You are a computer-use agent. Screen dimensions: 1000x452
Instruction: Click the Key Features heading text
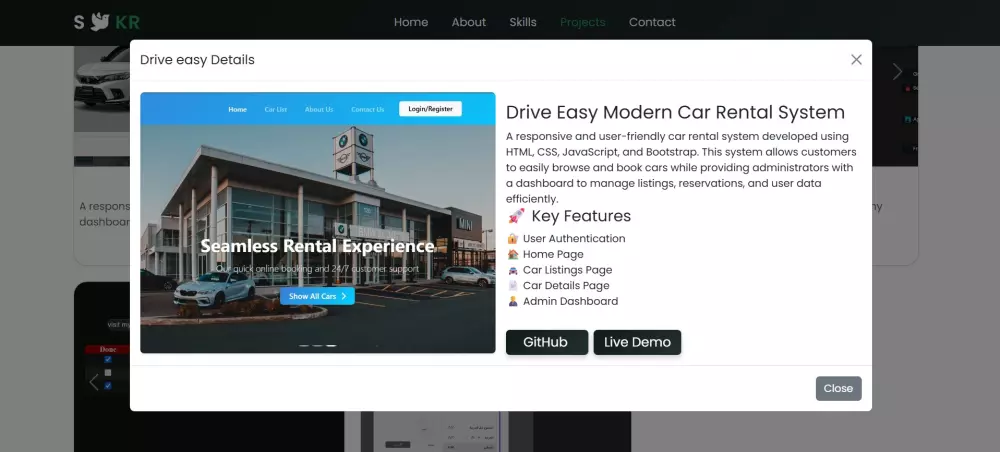(x=581, y=216)
